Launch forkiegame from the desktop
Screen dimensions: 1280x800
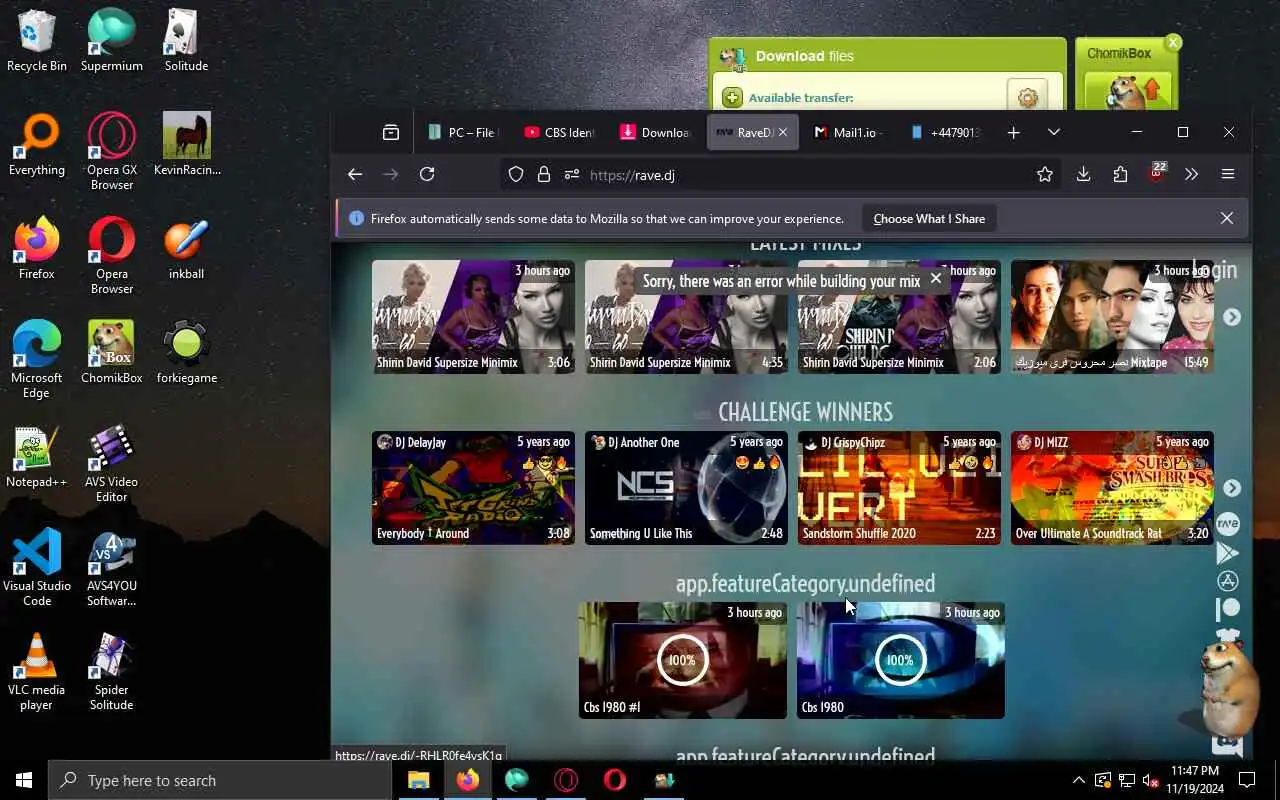click(x=187, y=352)
